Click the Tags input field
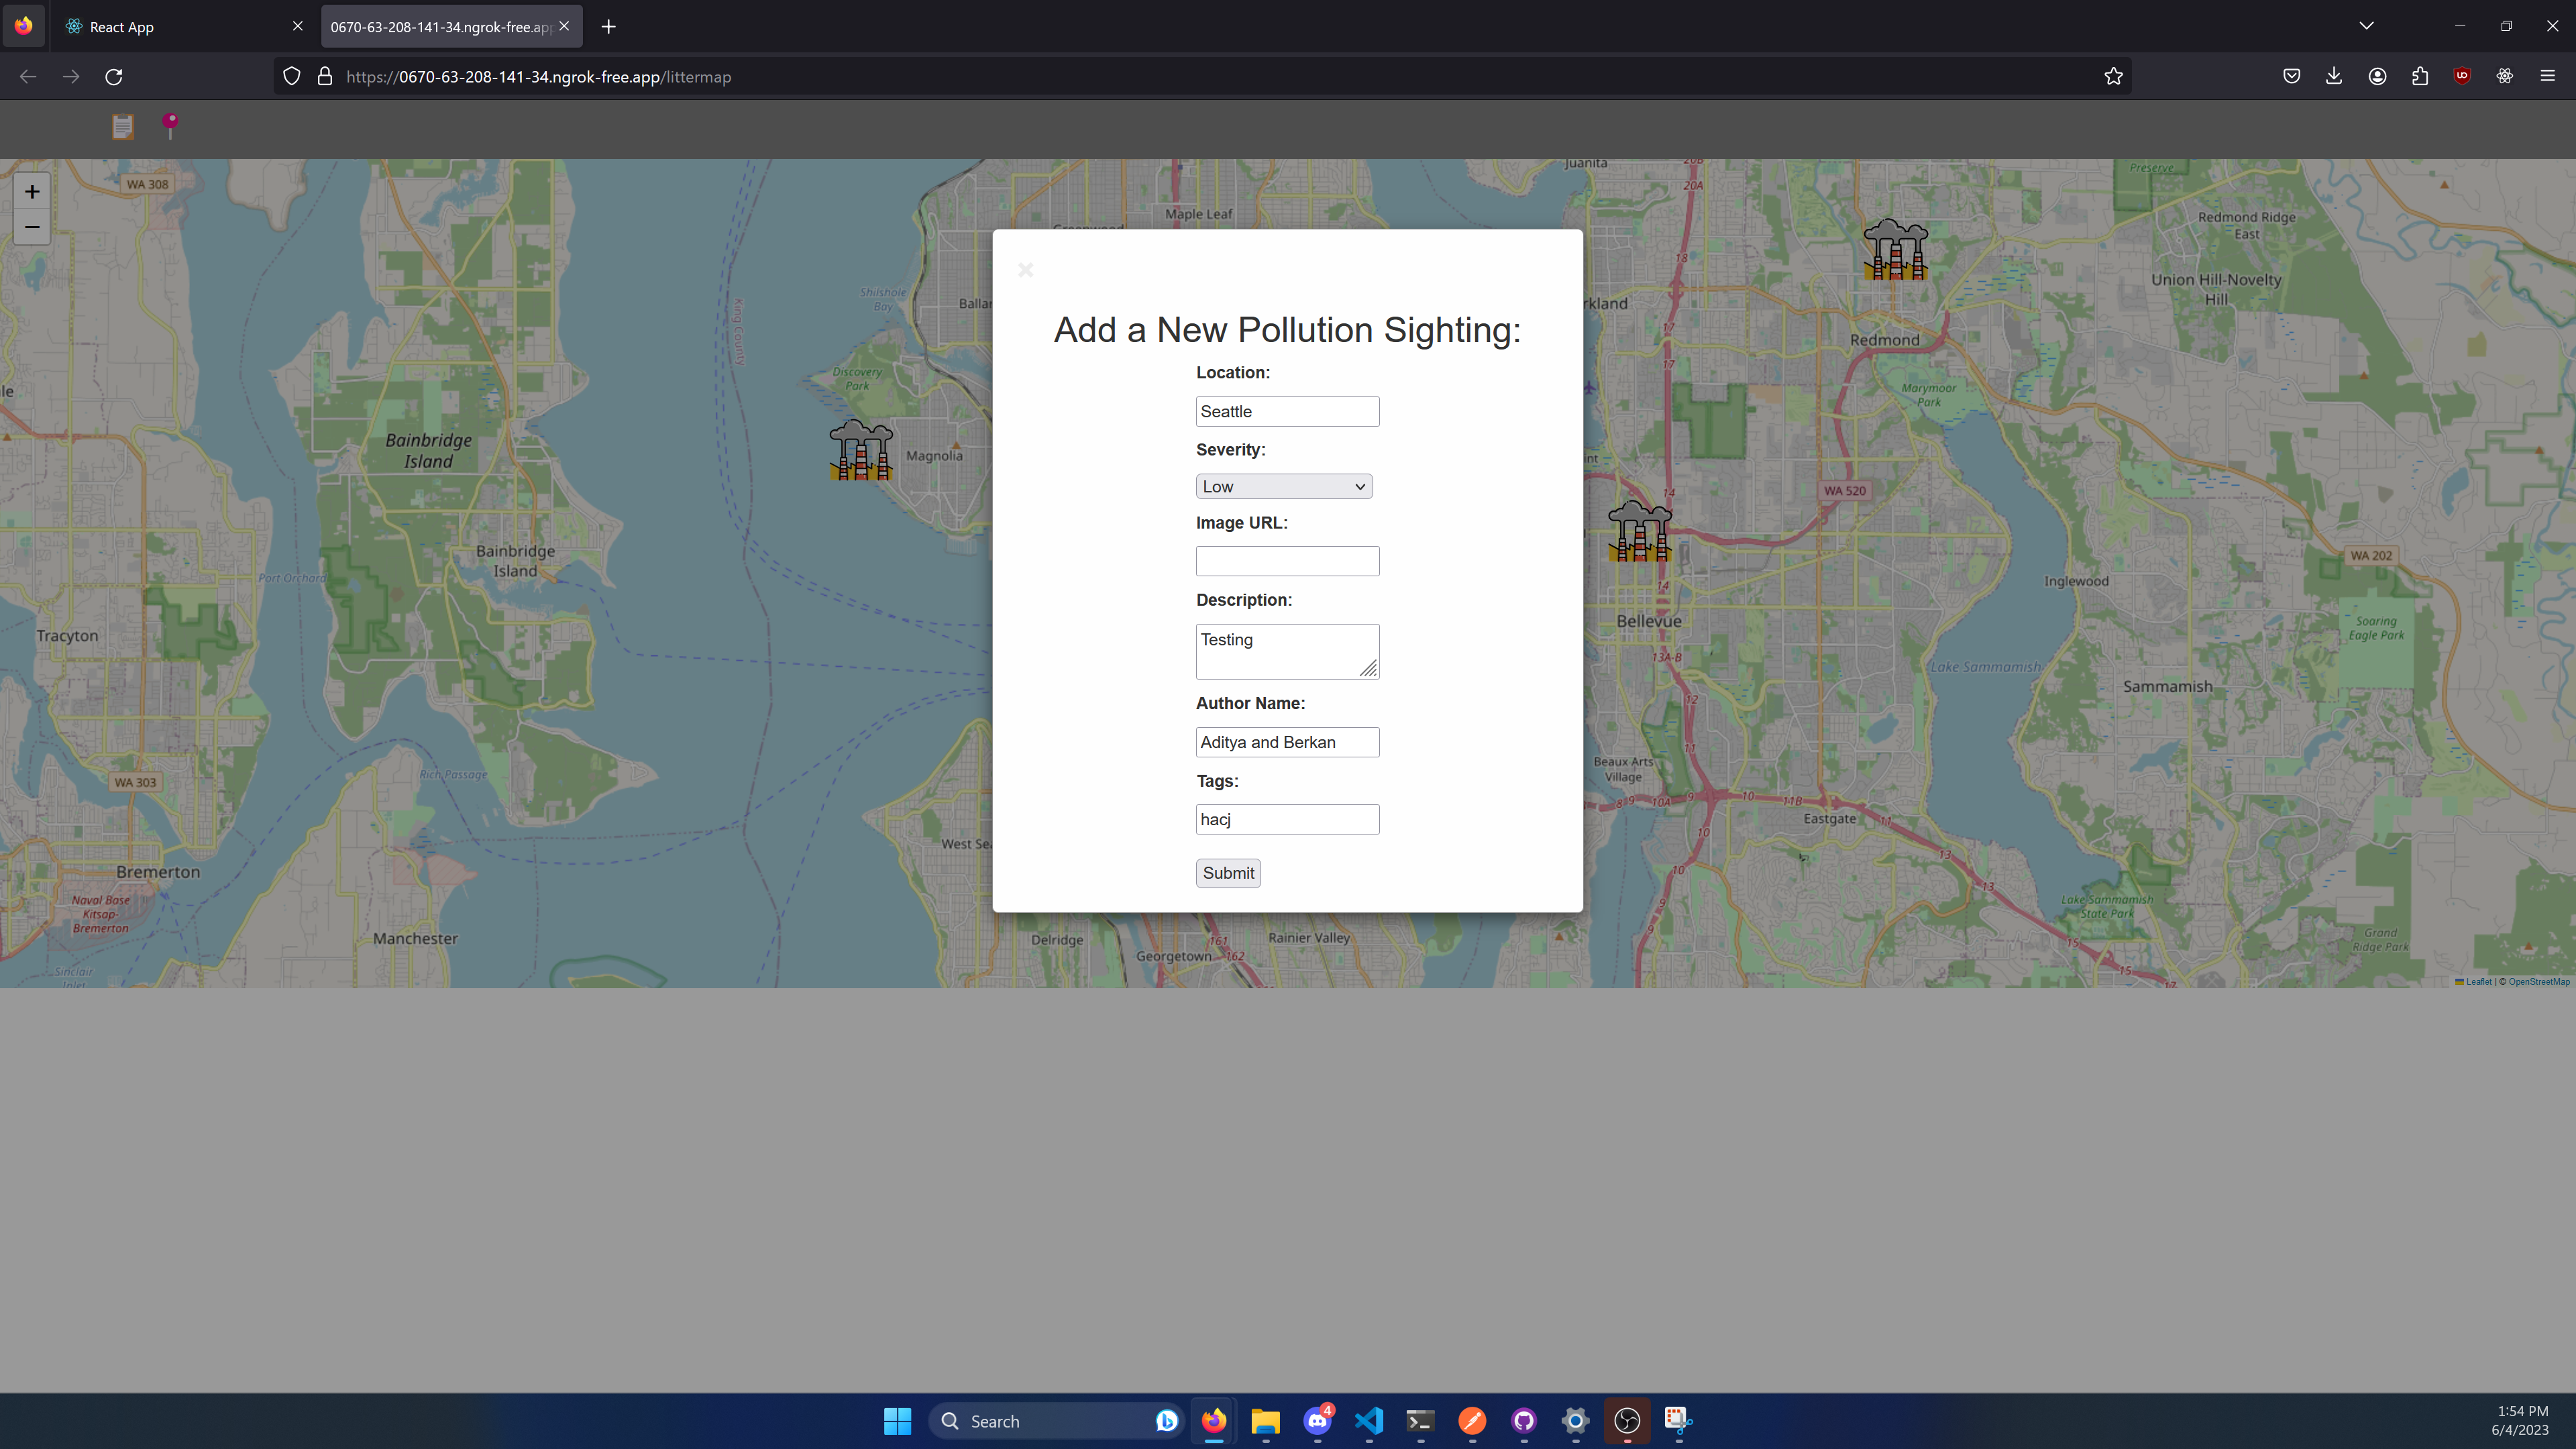This screenshot has height=1449, width=2576. point(1287,820)
